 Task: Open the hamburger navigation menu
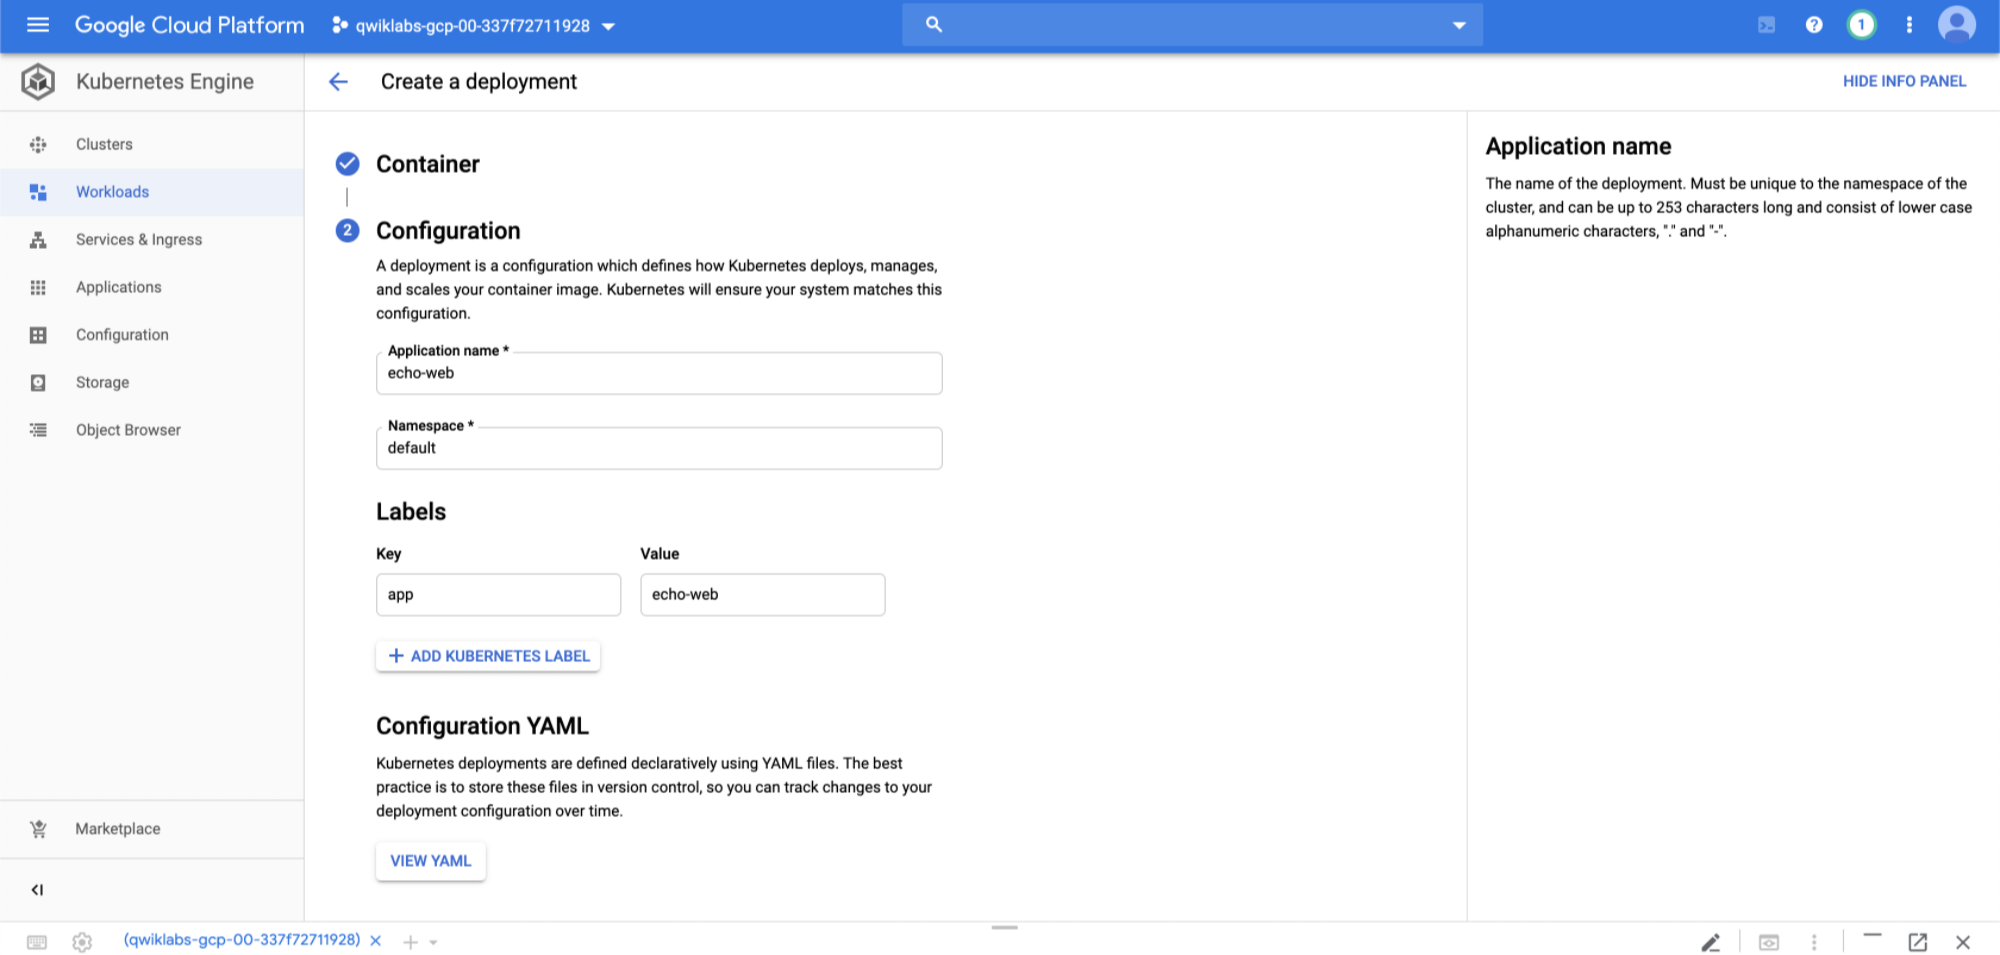(x=38, y=25)
